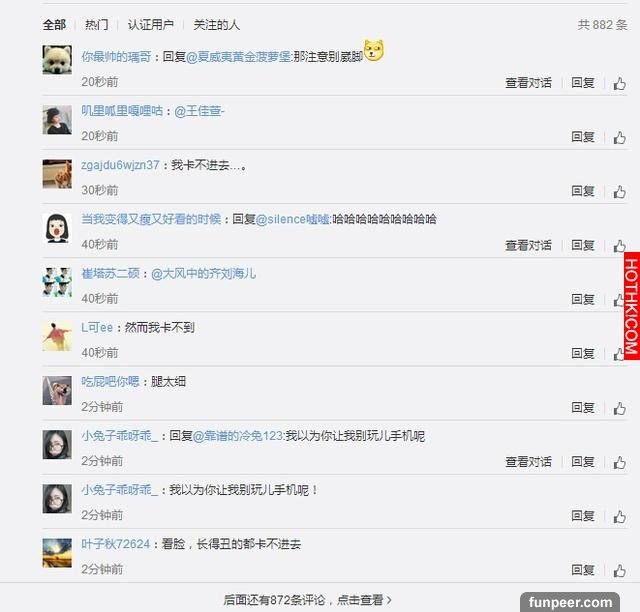The image size is (640, 612).
Task: Open 查看对话 on the 哈哈哈 reply
Action: [528, 245]
